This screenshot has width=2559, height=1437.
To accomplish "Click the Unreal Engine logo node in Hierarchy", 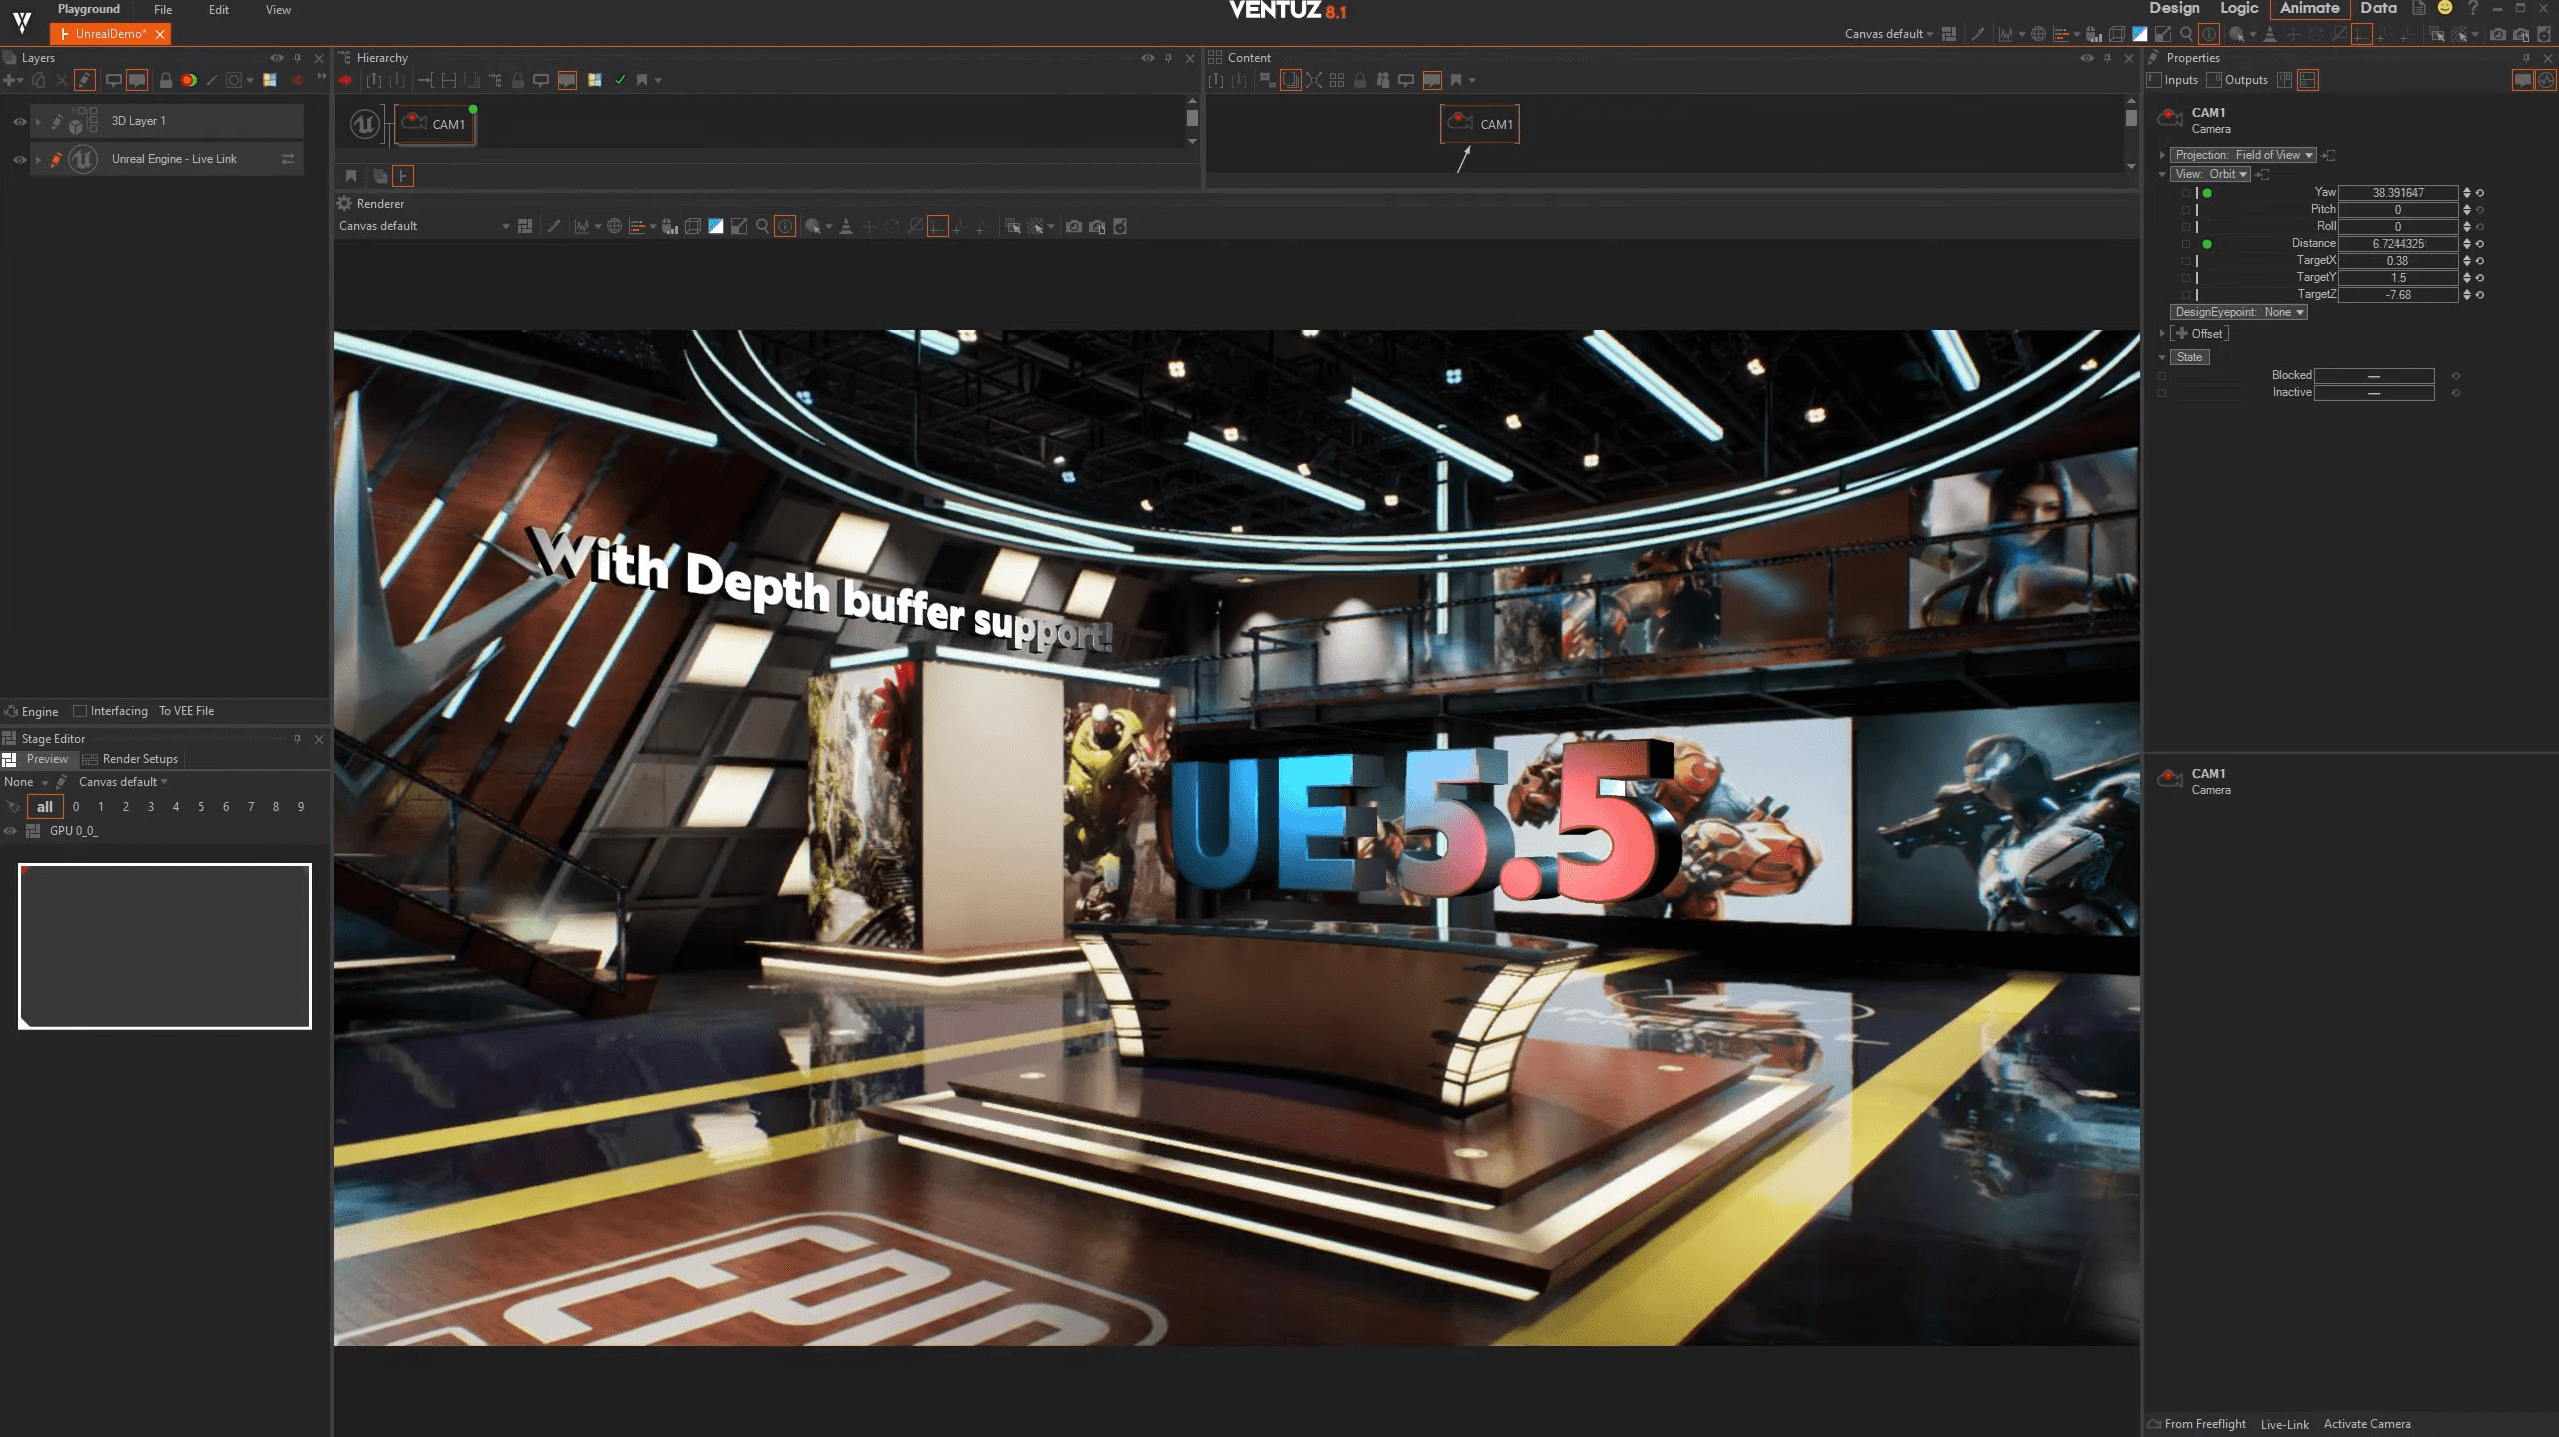I will (364, 124).
